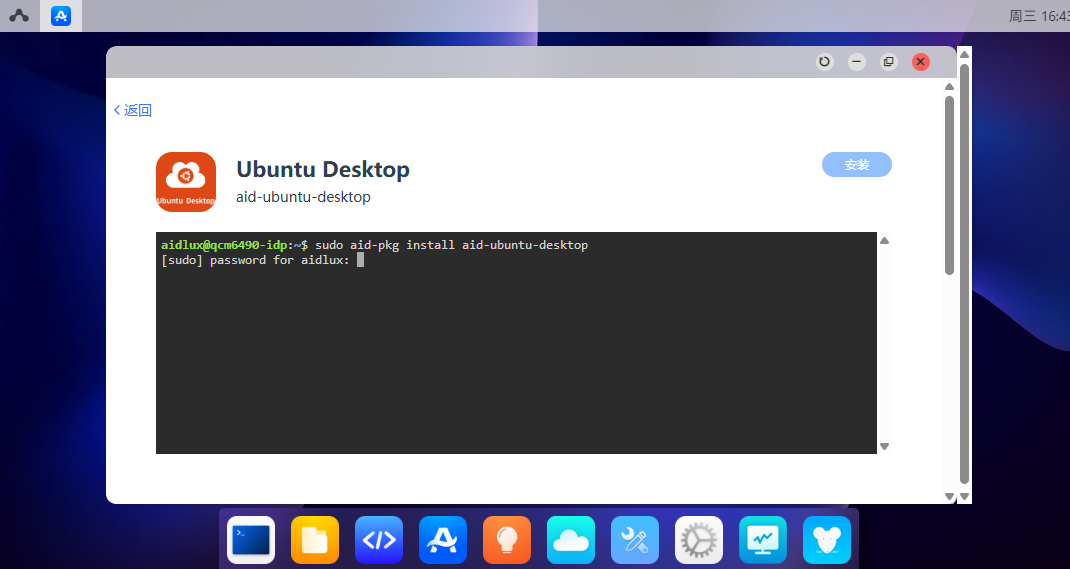Open the system settings gear icon
This screenshot has width=1070, height=569.
click(x=699, y=540)
